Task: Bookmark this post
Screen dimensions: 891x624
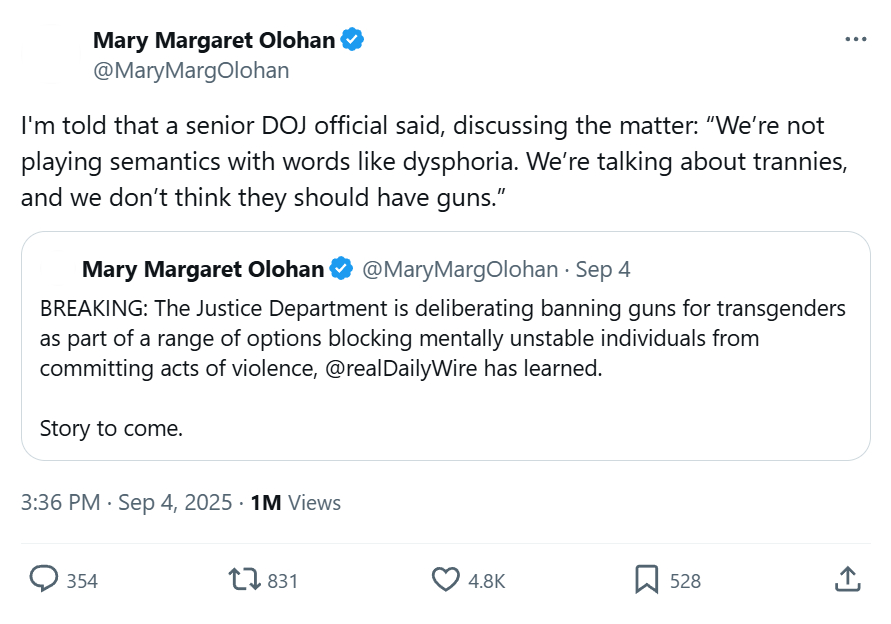Action: pos(646,580)
